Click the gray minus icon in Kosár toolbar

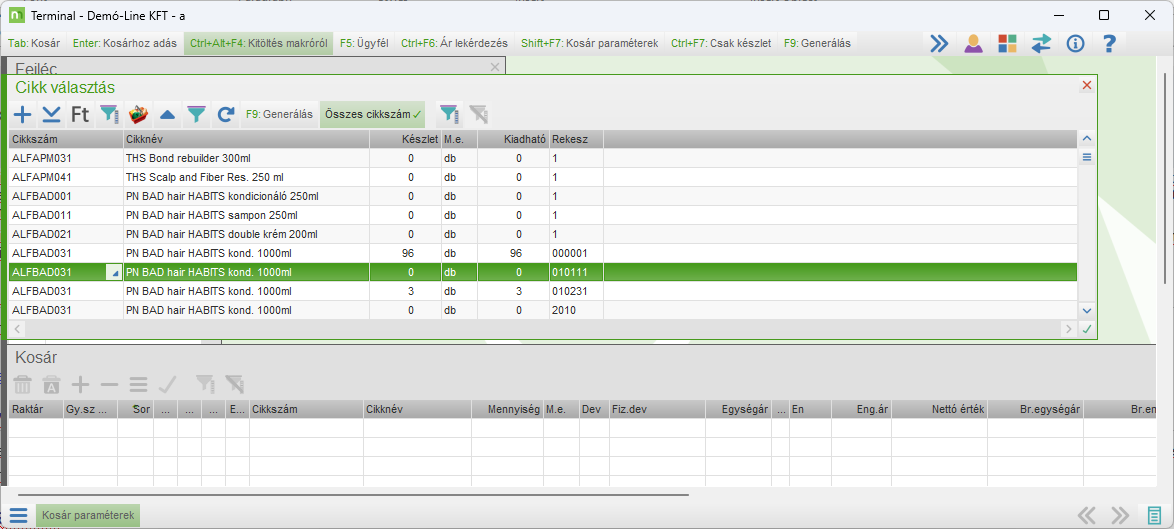coord(109,385)
